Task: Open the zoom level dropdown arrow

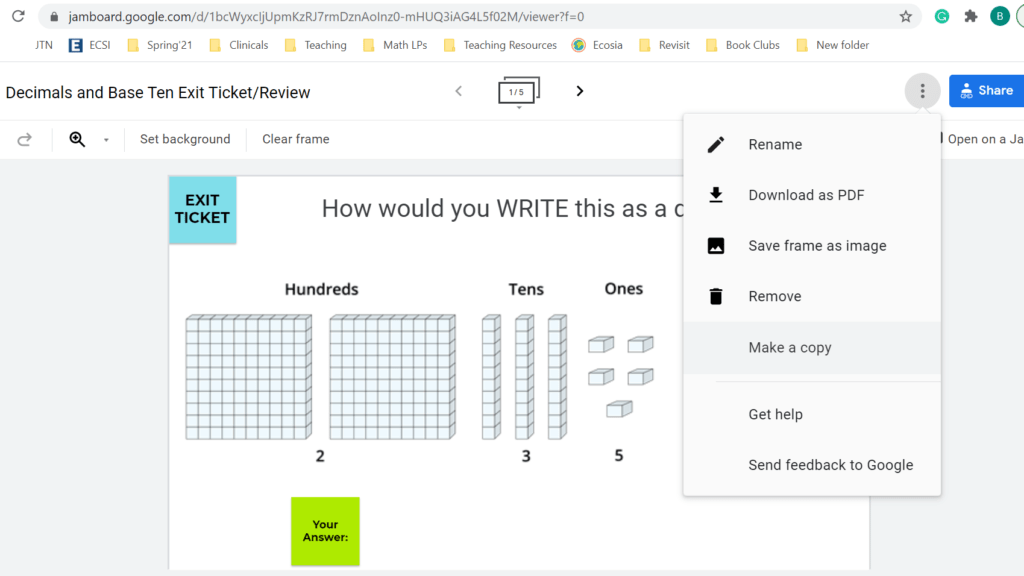Action: click(105, 139)
